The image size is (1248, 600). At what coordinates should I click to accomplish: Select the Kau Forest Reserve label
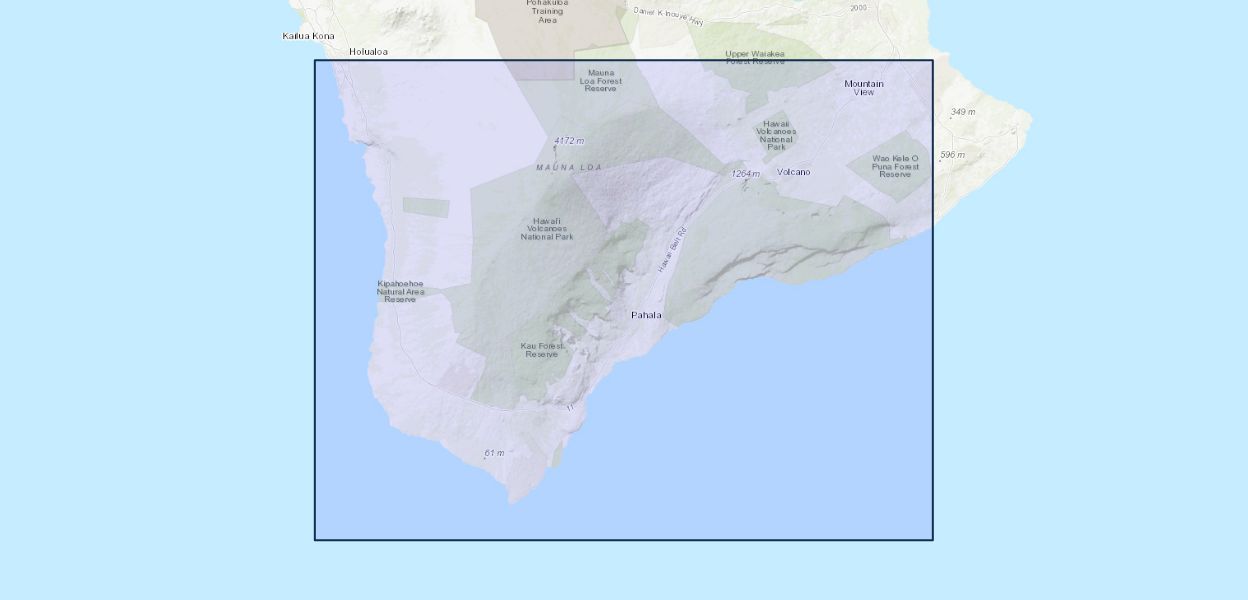point(542,350)
